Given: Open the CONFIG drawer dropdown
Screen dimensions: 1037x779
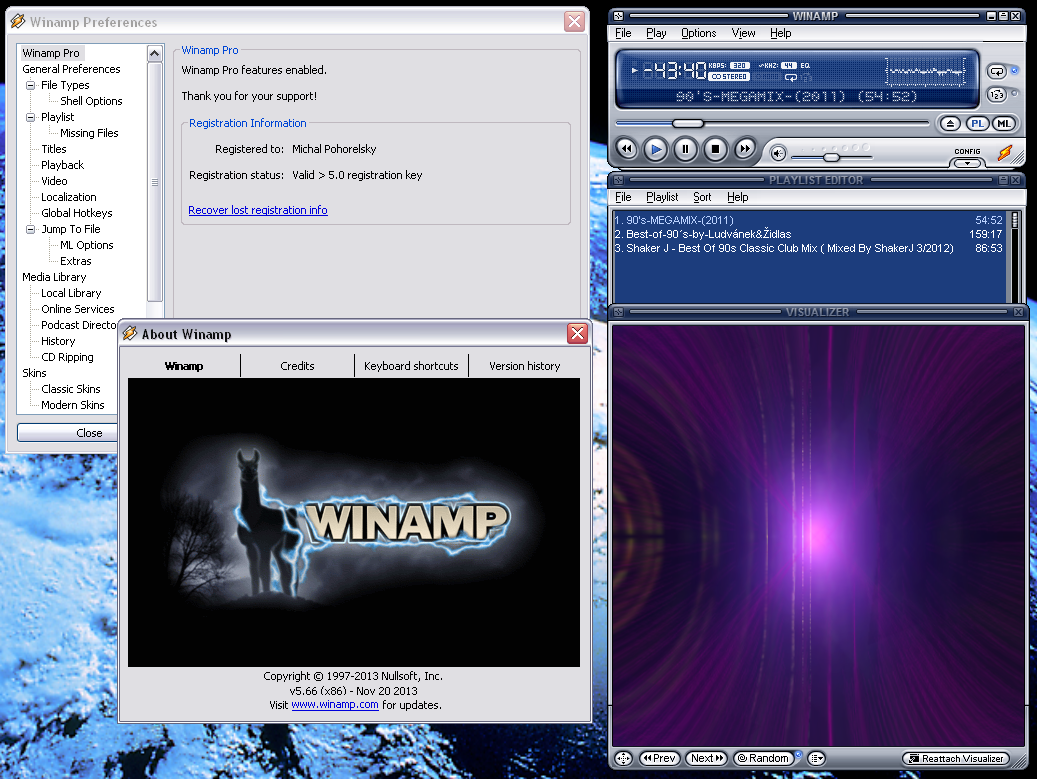Looking at the screenshot, I should pyautogui.click(x=966, y=162).
